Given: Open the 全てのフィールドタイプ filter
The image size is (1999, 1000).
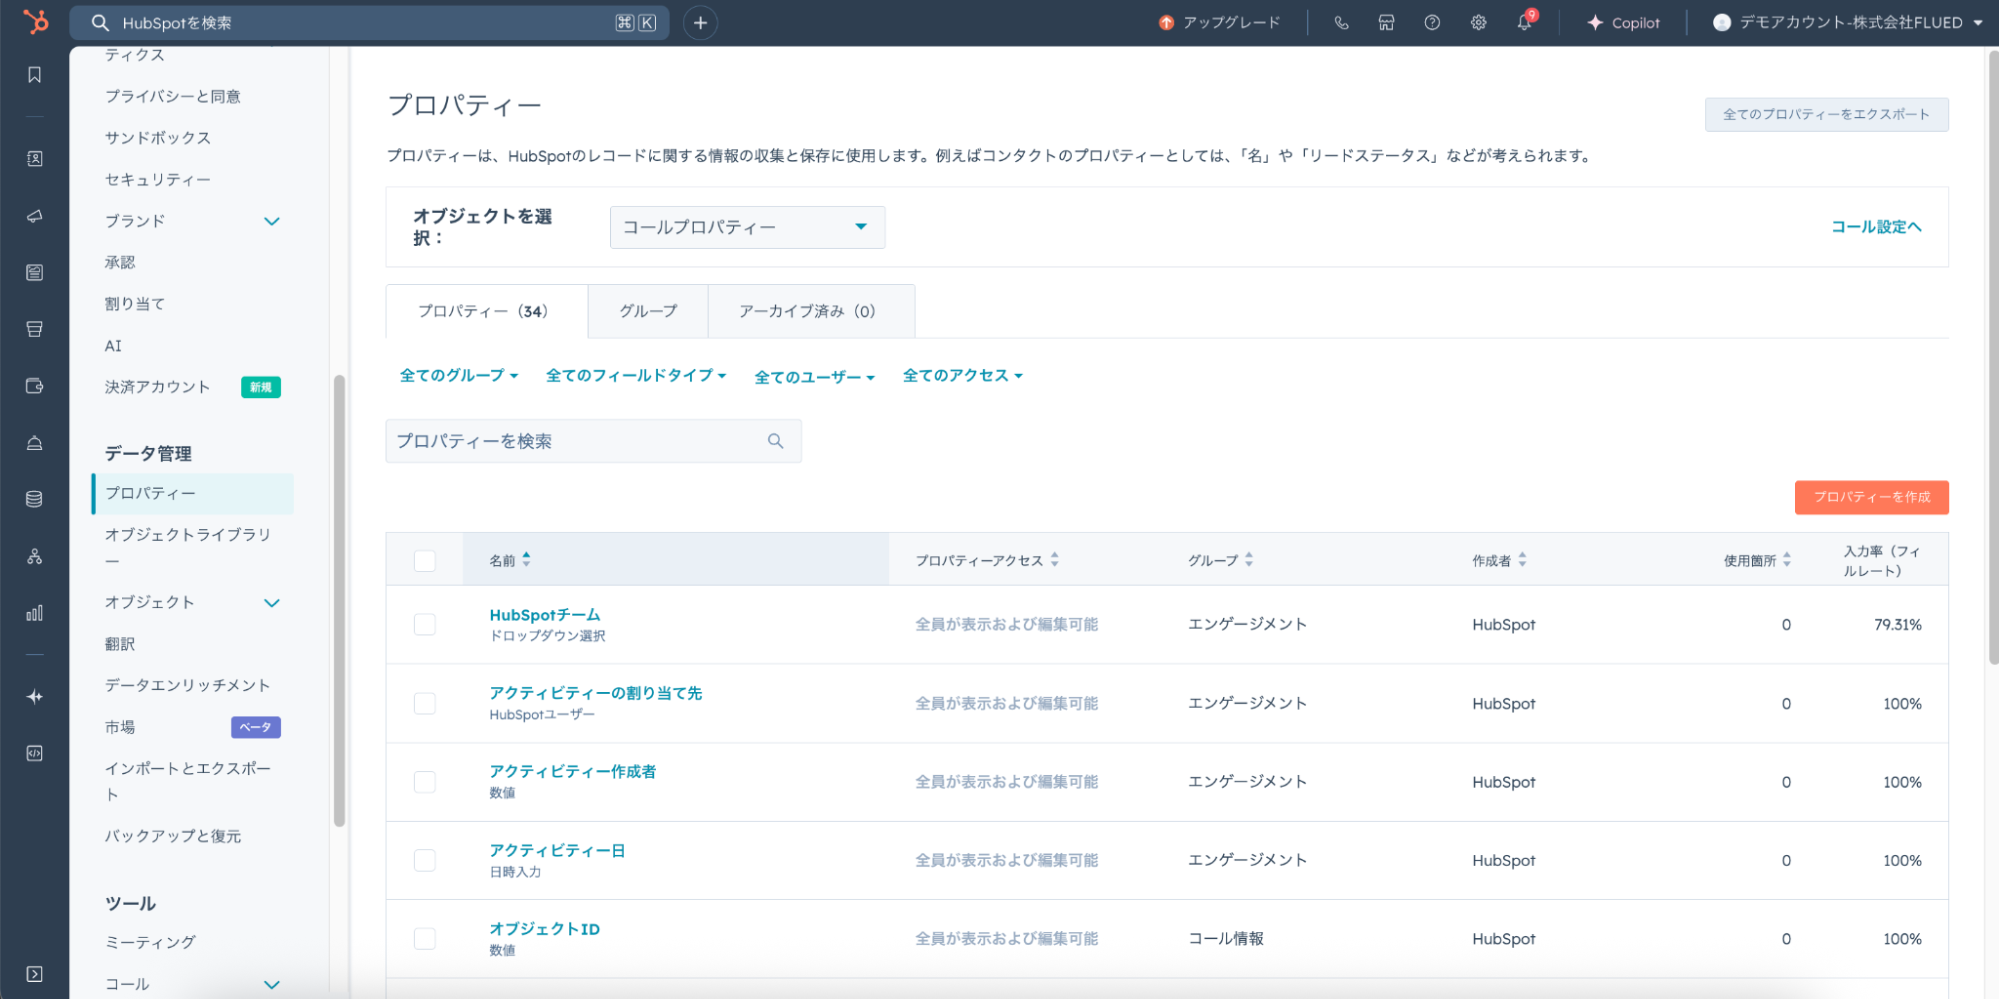Looking at the screenshot, I should tap(636, 376).
